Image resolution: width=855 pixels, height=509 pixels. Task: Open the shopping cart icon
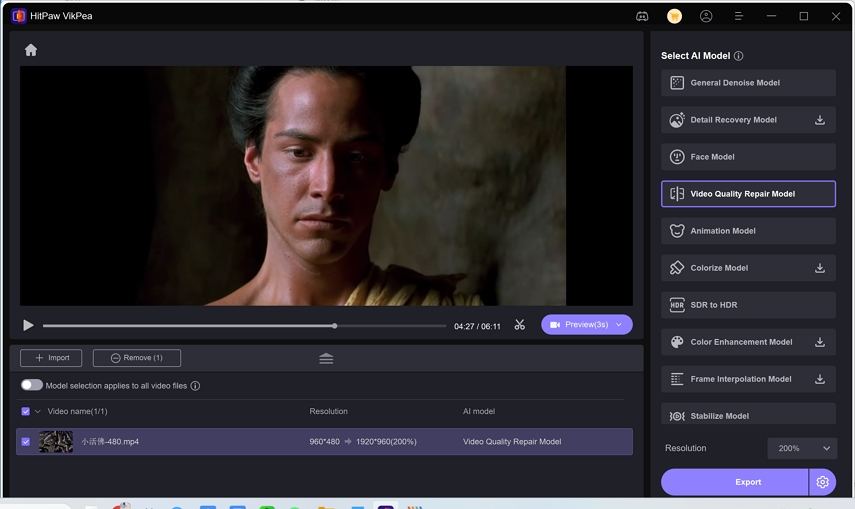click(674, 16)
